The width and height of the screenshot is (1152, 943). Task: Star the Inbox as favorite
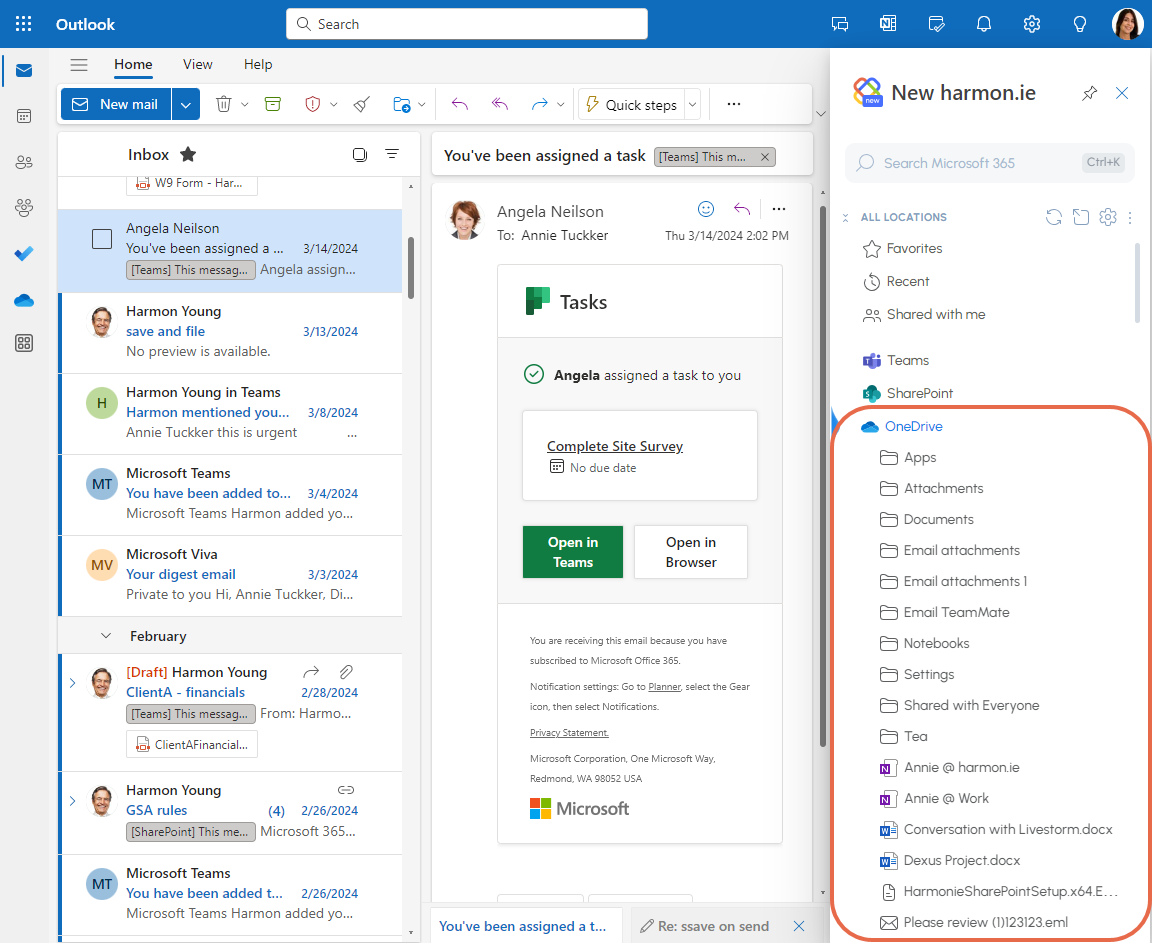[188, 154]
